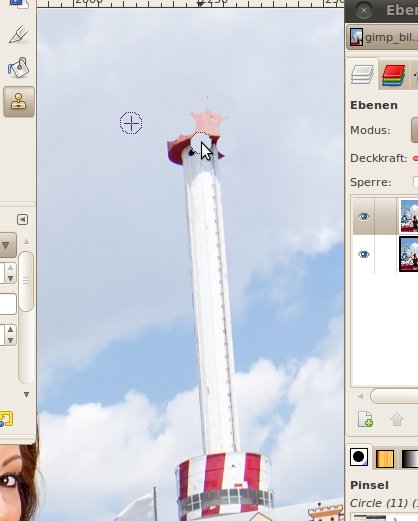The width and height of the screenshot is (418, 521).
Task: Increase the upper tool options spinner value
Action: [x=10, y=268]
